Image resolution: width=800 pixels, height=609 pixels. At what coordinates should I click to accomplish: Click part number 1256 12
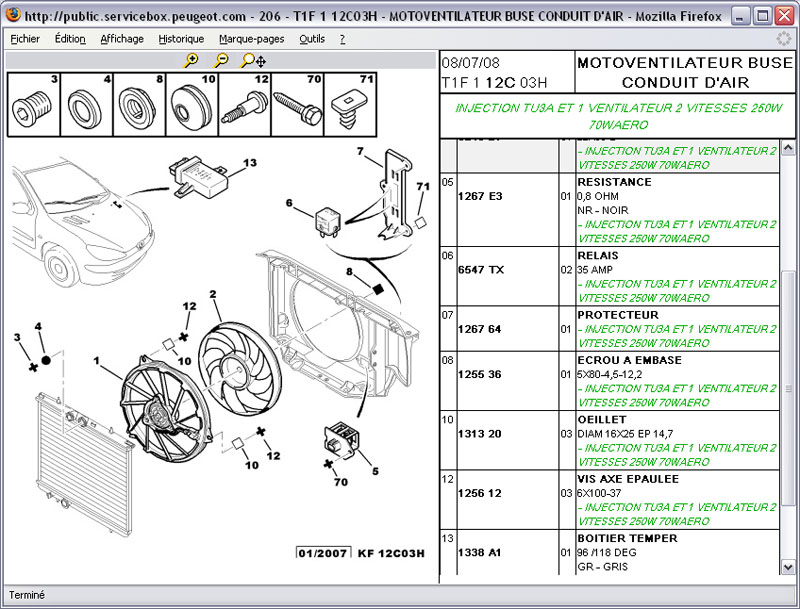point(479,493)
